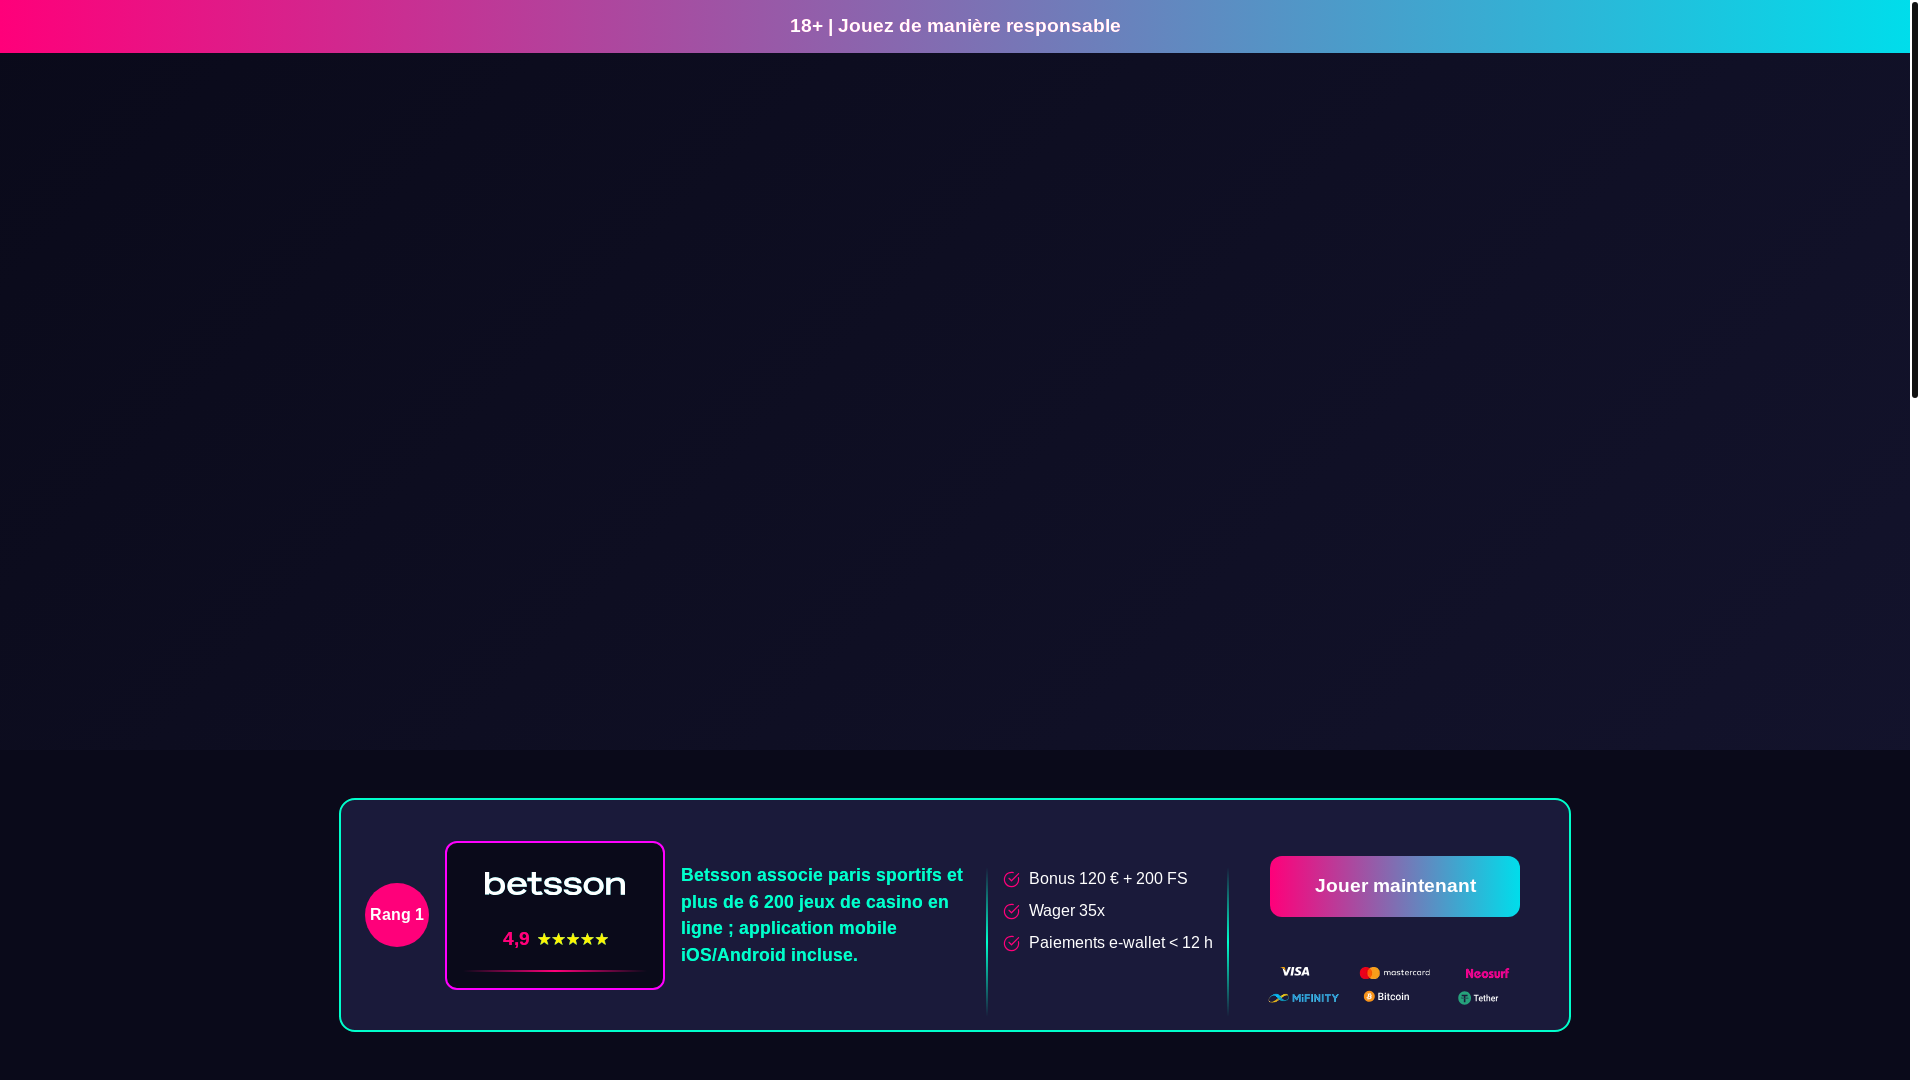Click the checkmark beside Wager 35x
The height and width of the screenshot is (1080, 1920).
pos(1012,911)
